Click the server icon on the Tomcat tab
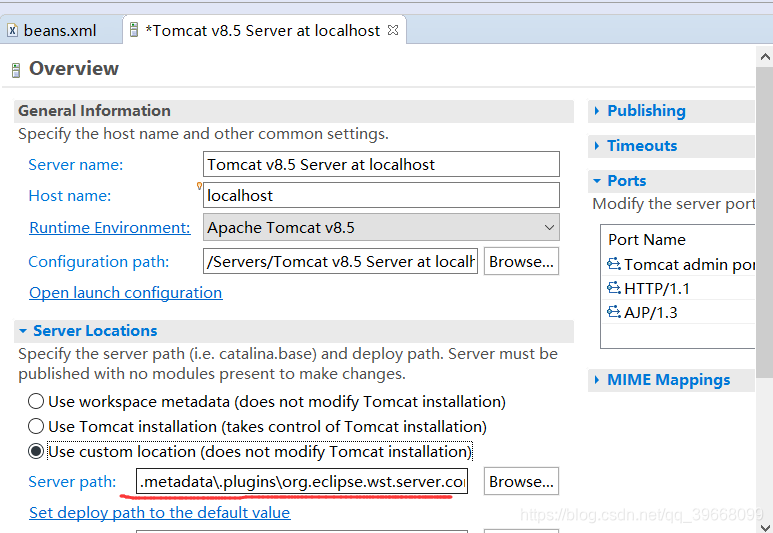This screenshot has height=533, width=773. point(134,30)
